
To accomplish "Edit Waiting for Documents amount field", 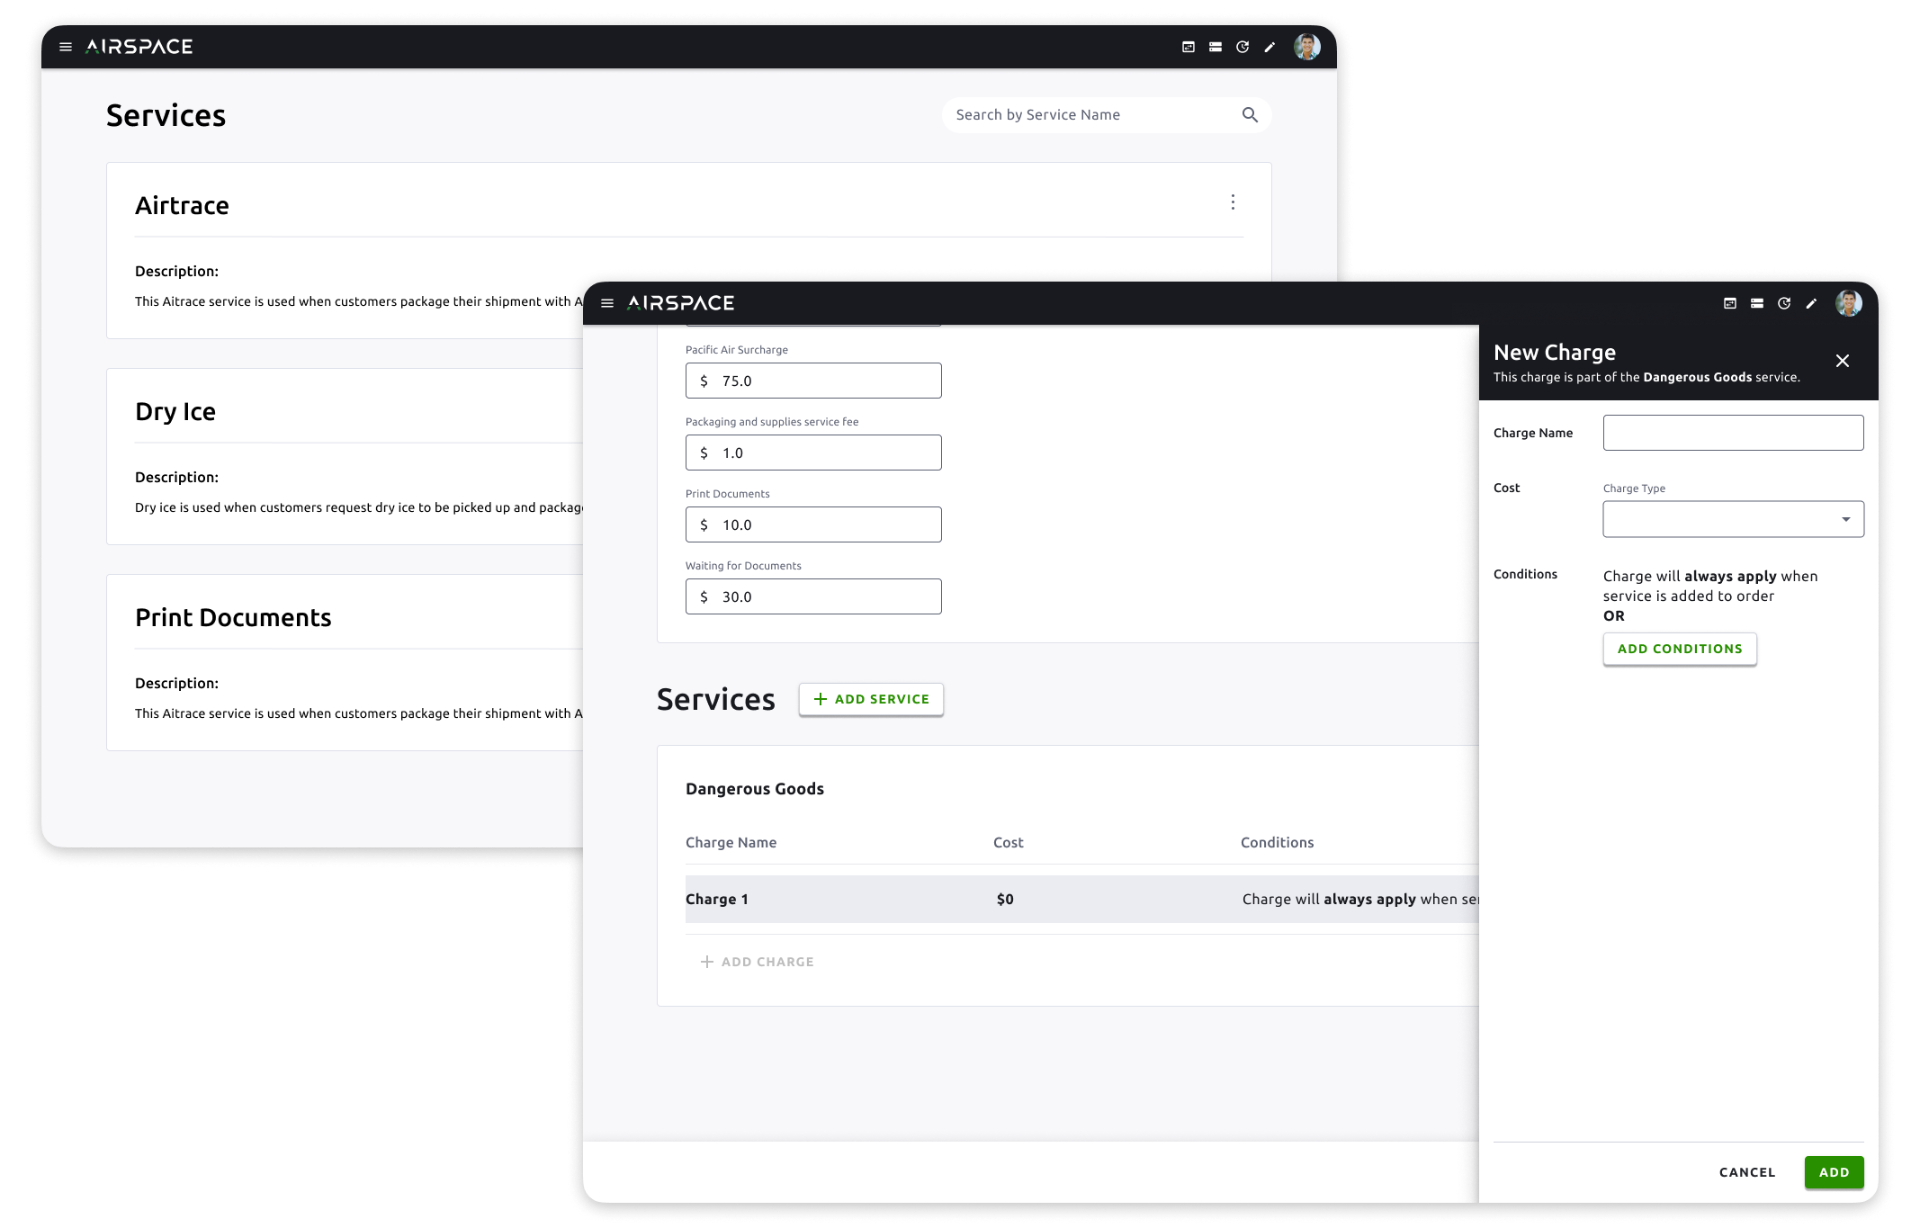I will click(x=813, y=597).
